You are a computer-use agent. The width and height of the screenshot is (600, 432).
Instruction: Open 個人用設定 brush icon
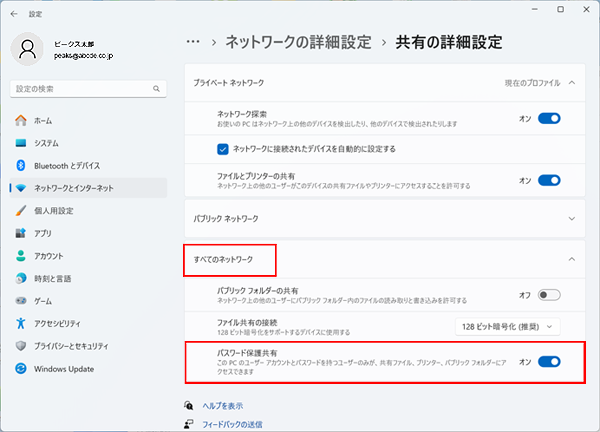click(21, 211)
